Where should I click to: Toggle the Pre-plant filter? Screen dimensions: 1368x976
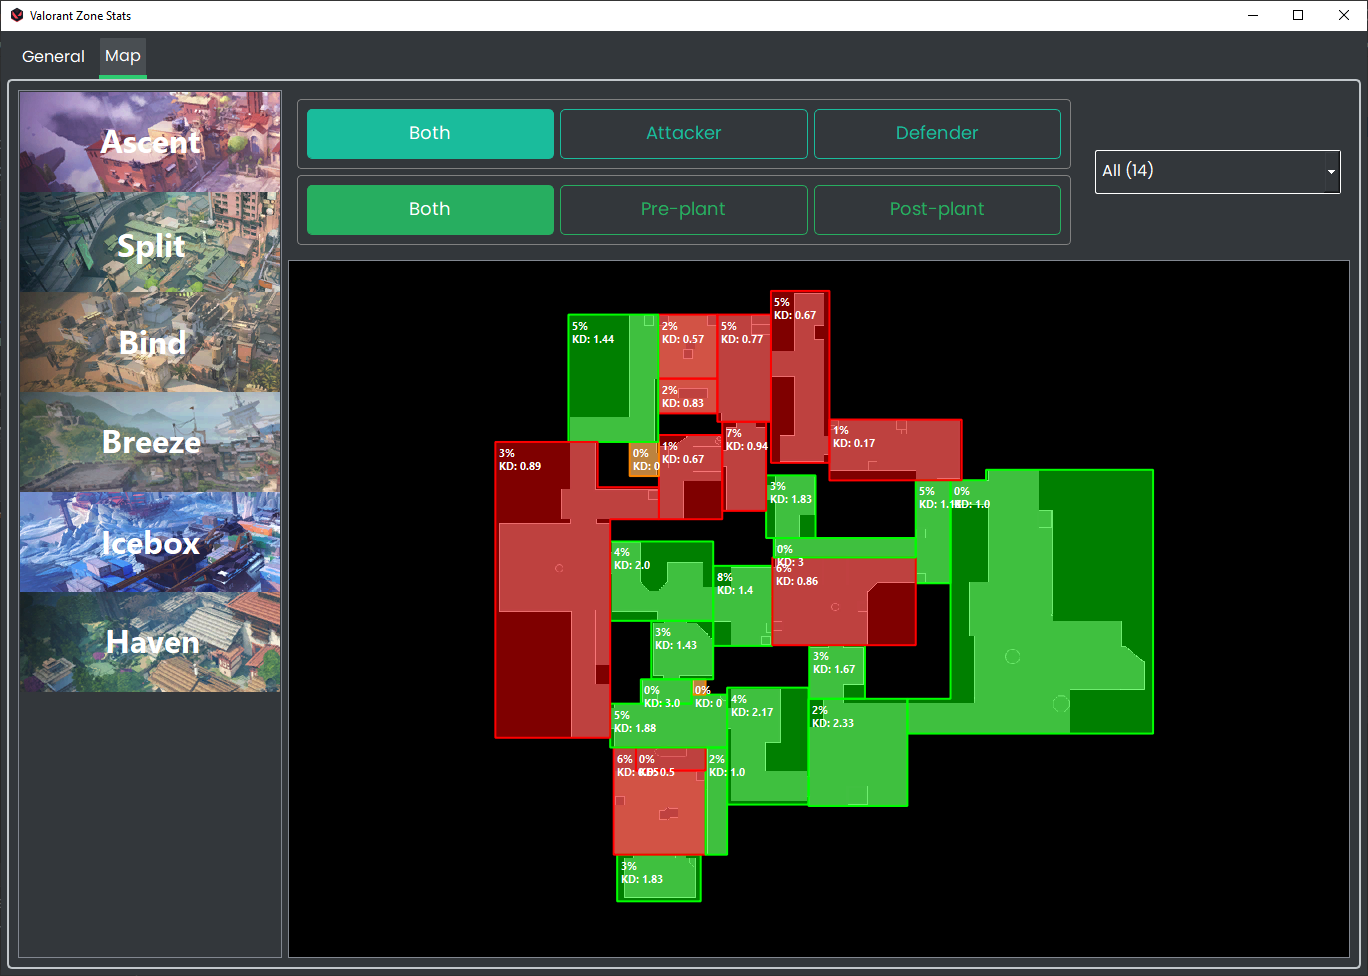[684, 210]
